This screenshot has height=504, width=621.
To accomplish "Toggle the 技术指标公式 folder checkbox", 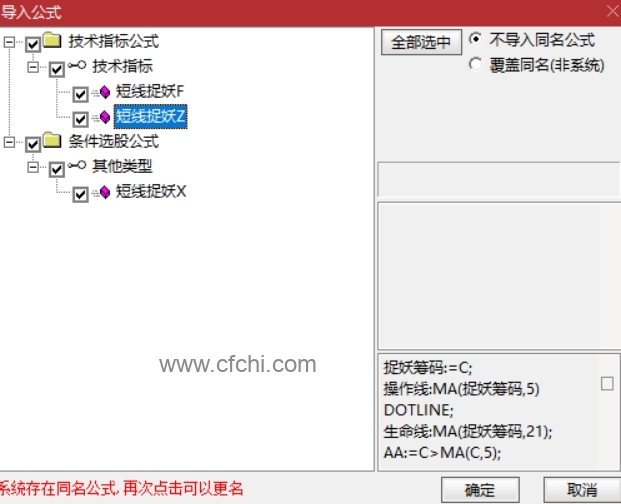I will [x=33, y=44].
